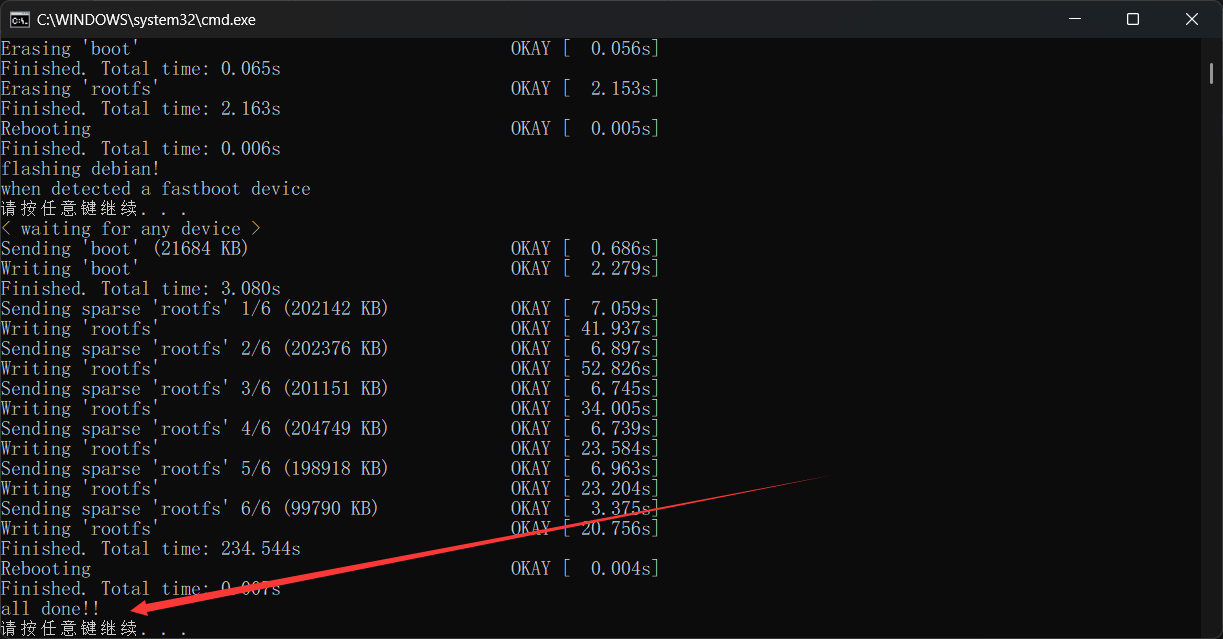Viewport: 1223px width, 639px height.
Task: Click the "OKAY [ 3.375s]" status
Action: 585,509
